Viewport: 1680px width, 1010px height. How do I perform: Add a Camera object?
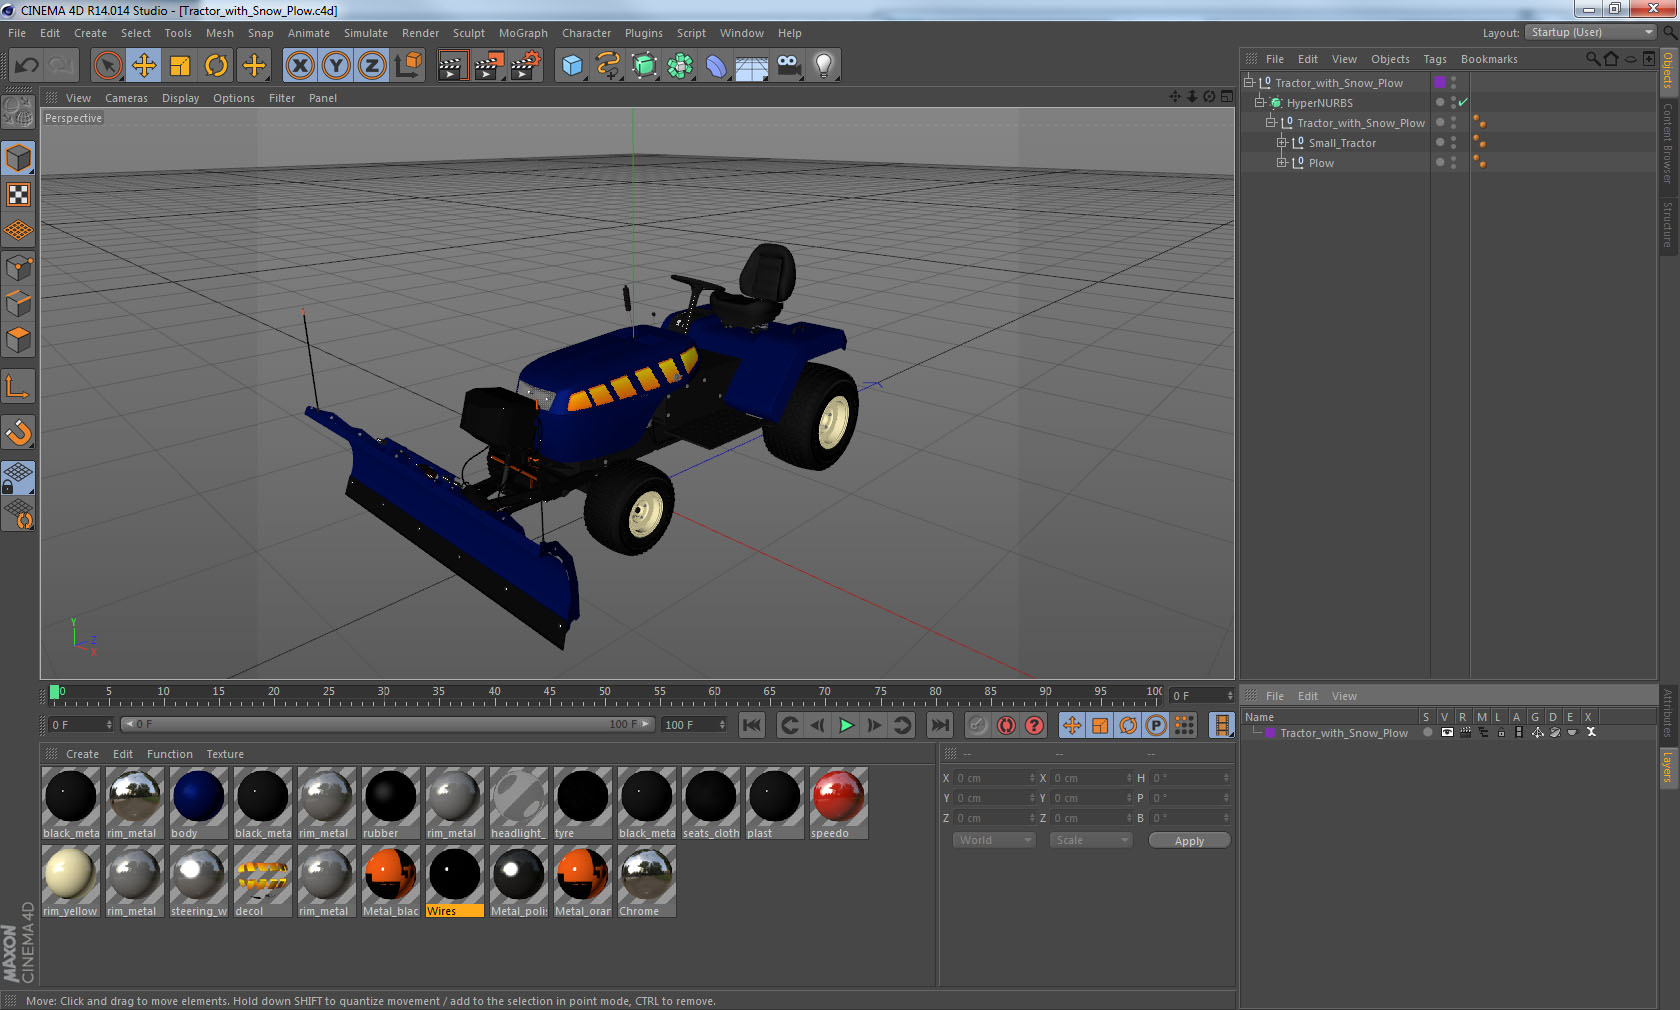click(788, 66)
